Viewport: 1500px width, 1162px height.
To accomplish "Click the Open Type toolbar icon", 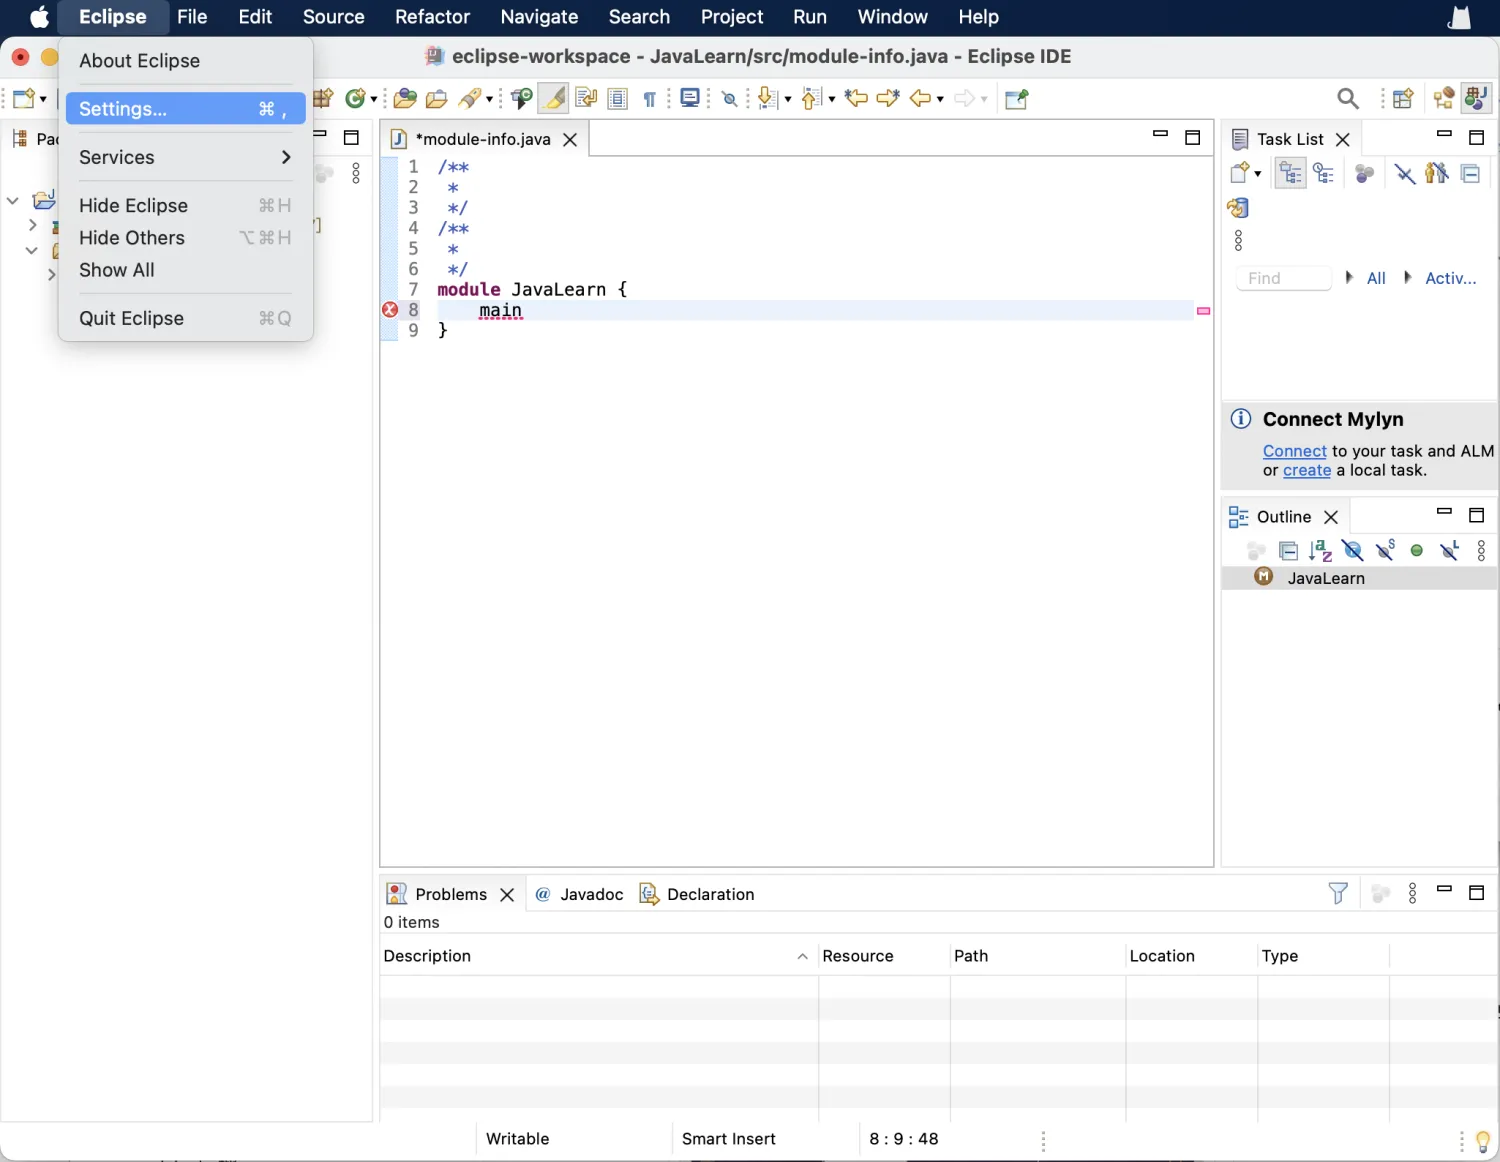I will (404, 98).
